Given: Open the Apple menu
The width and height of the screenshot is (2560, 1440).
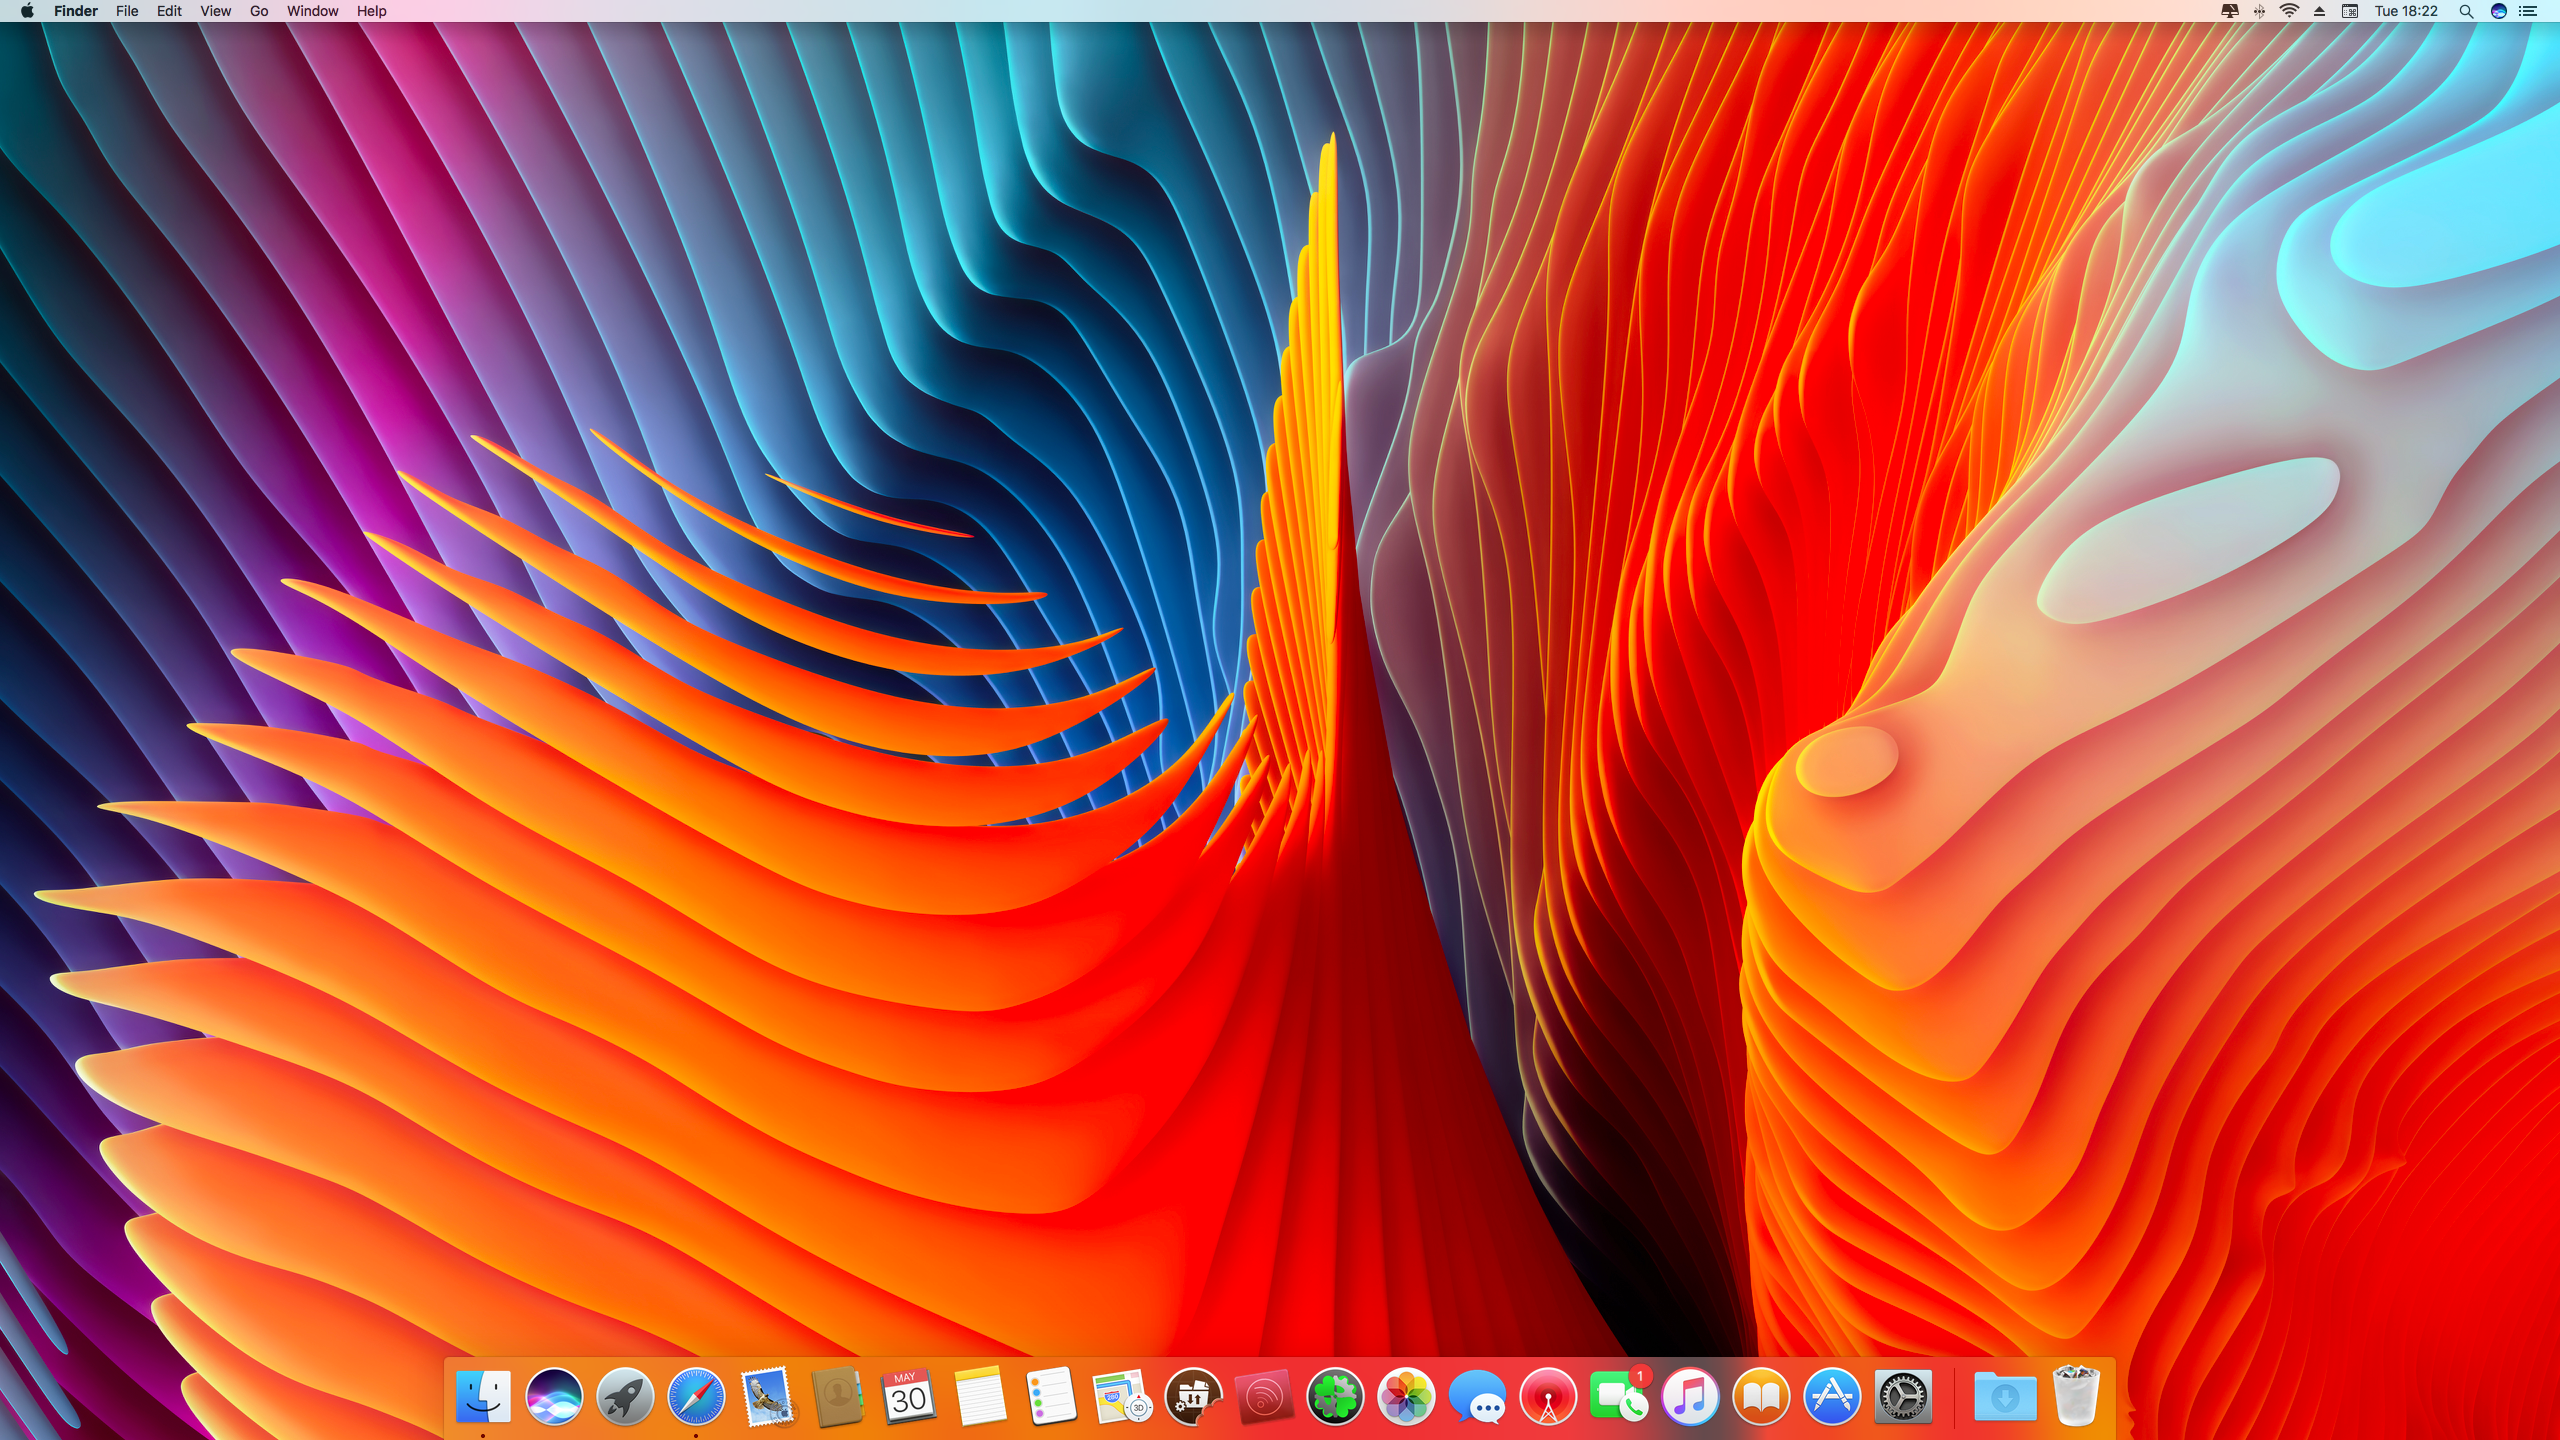Looking at the screenshot, I should 27,11.
